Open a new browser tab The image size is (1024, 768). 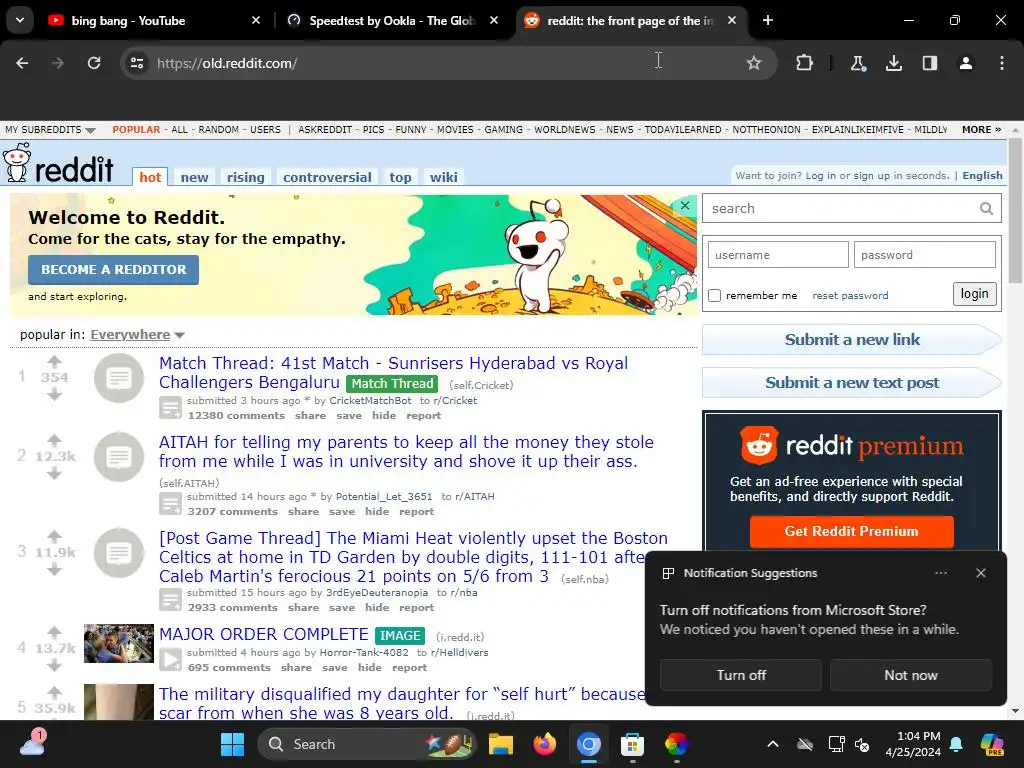[x=768, y=20]
